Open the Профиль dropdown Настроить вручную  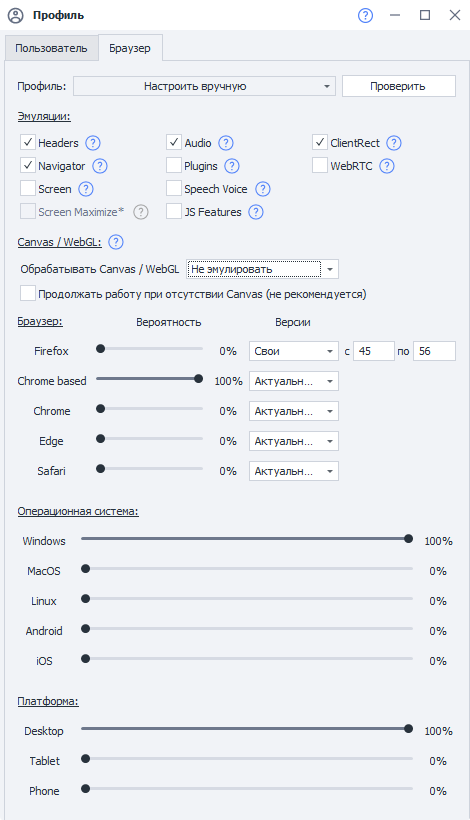204,86
